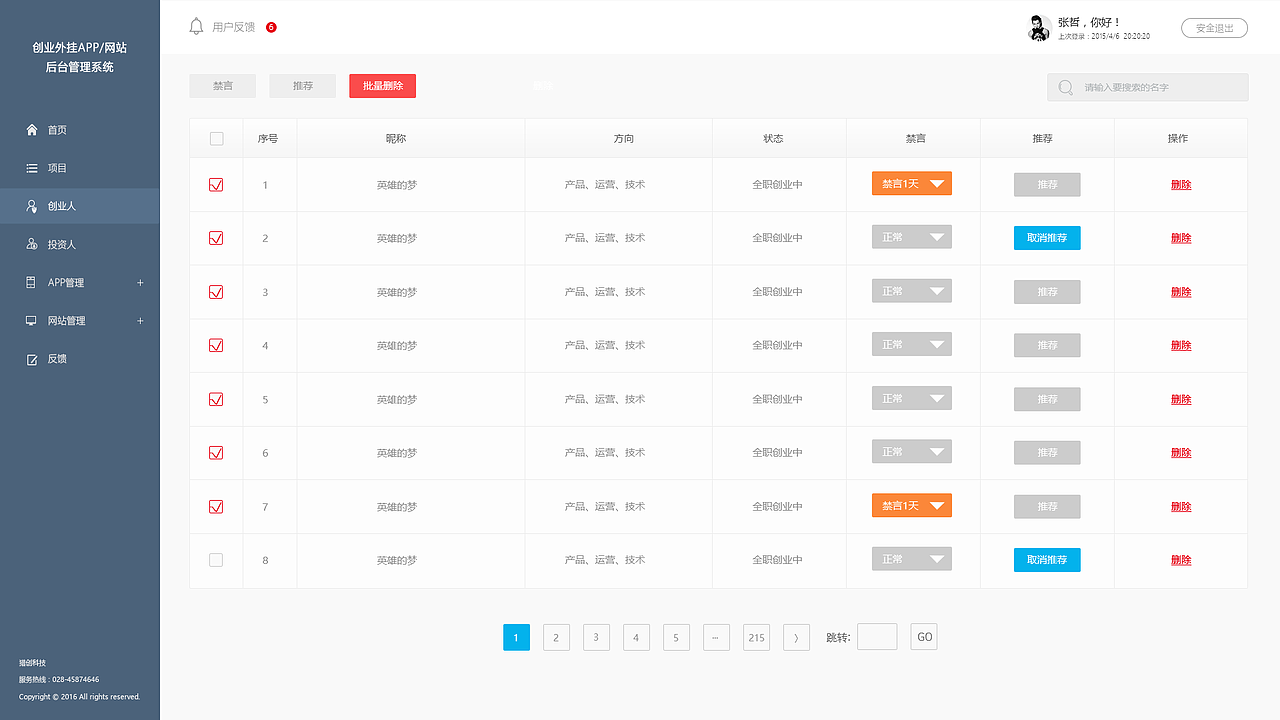Uncheck the checkbox for row 5
The height and width of the screenshot is (720, 1280).
coord(216,399)
